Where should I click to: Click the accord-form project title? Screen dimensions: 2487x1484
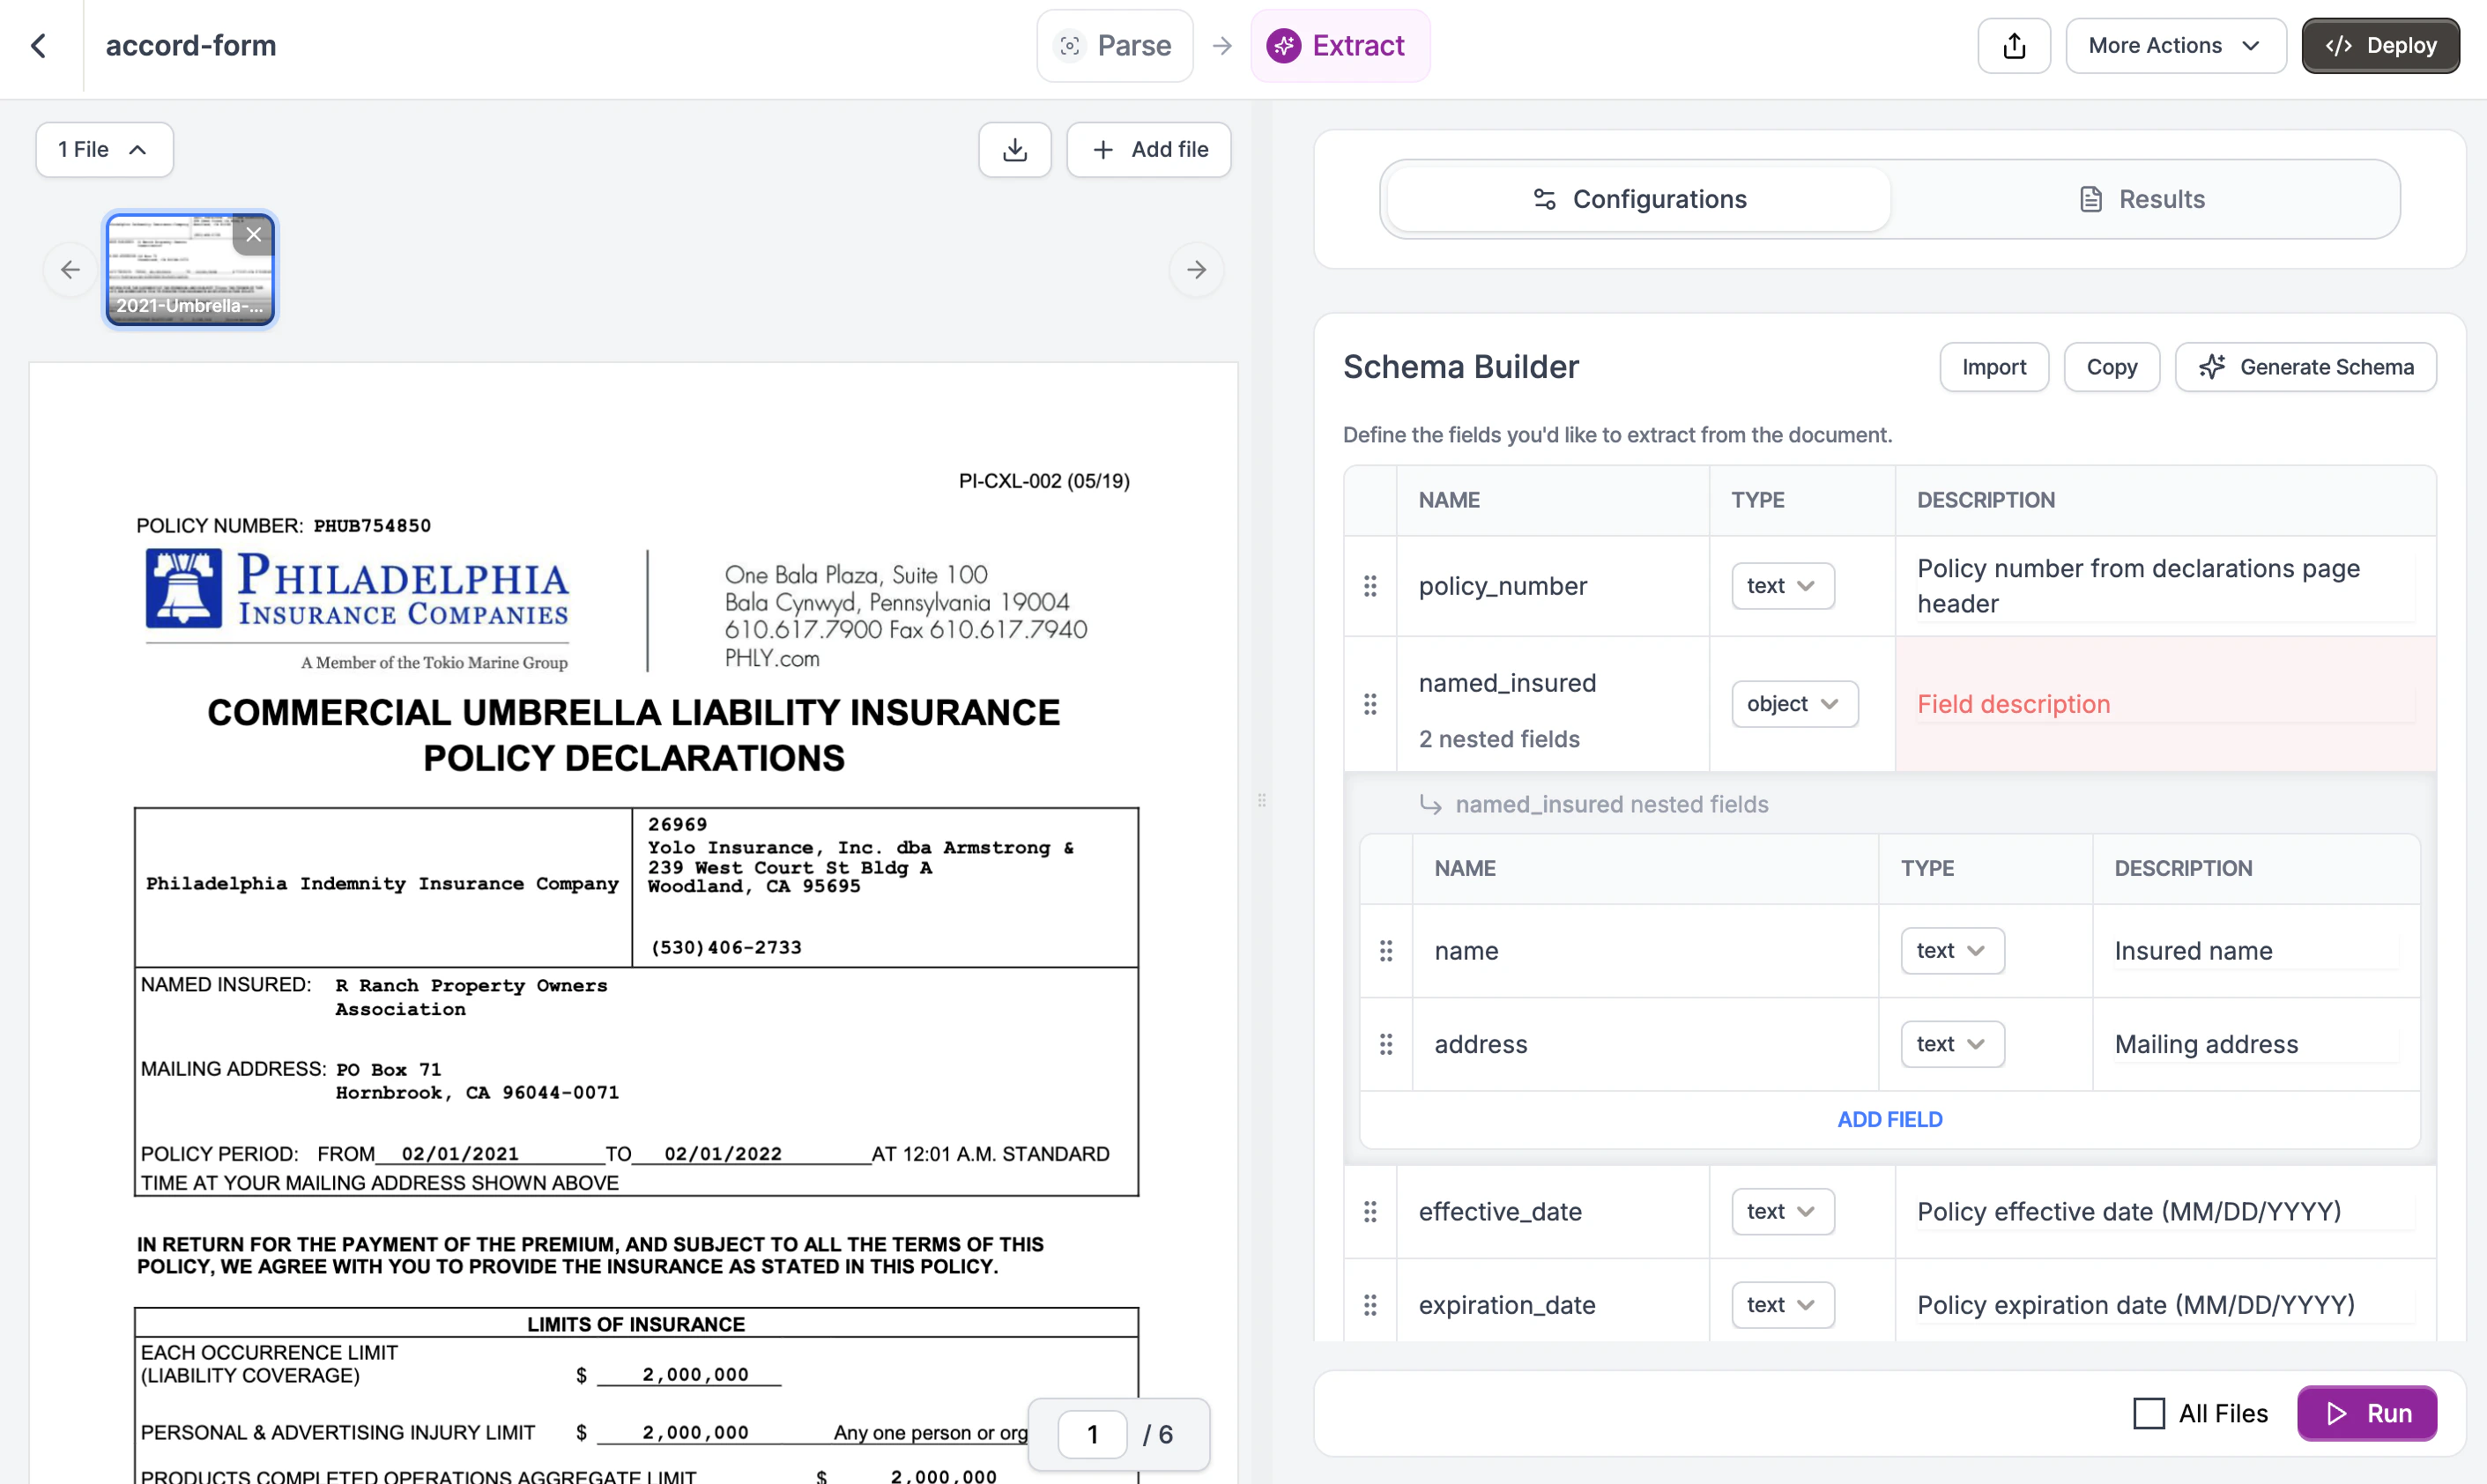click(190, 45)
